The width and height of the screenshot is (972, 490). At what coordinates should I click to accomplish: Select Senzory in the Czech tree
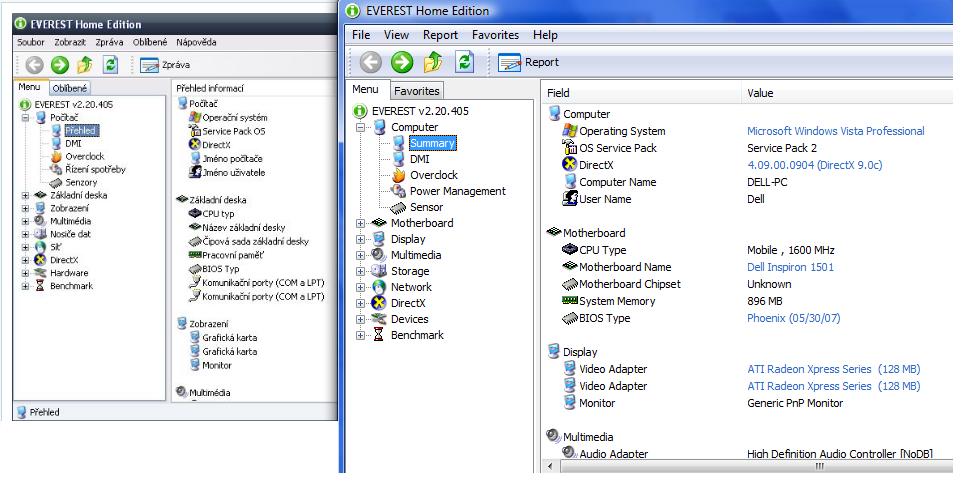tap(81, 182)
